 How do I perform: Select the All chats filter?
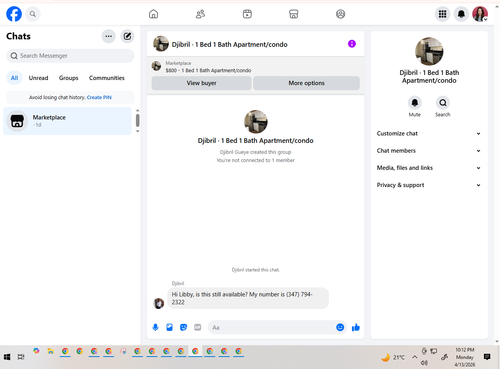tap(14, 78)
